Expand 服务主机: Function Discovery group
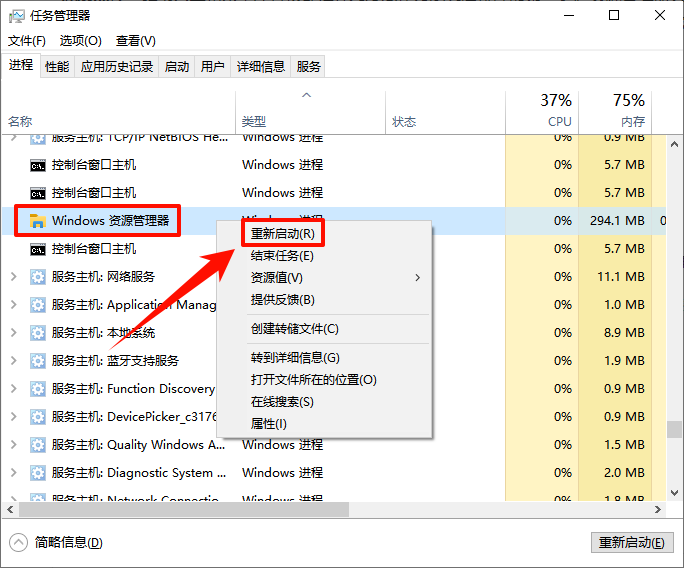This screenshot has width=684, height=568. point(14,388)
